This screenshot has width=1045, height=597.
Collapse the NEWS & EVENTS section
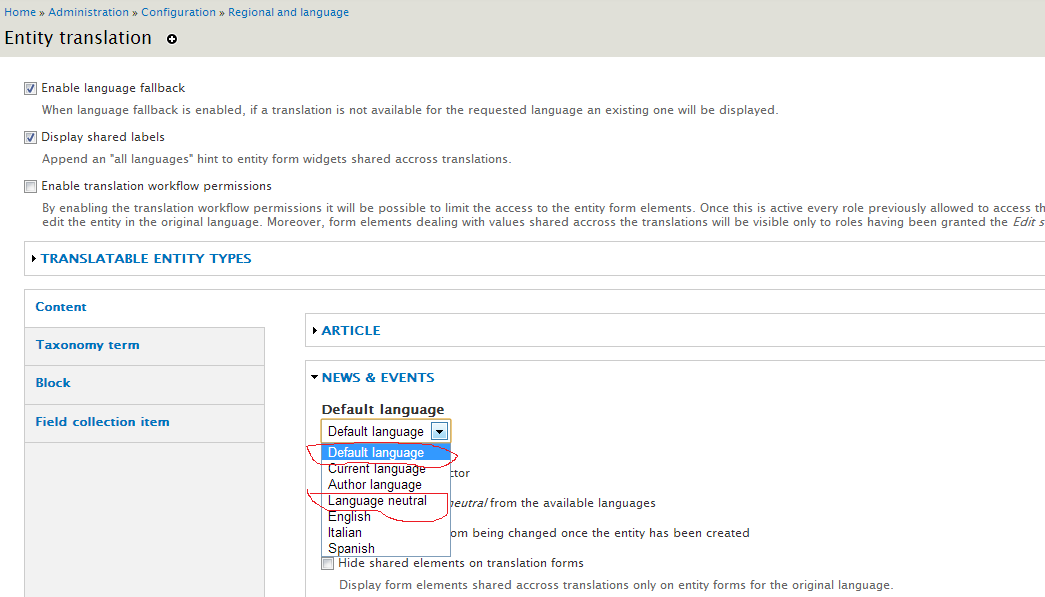pyautogui.click(x=377, y=377)
